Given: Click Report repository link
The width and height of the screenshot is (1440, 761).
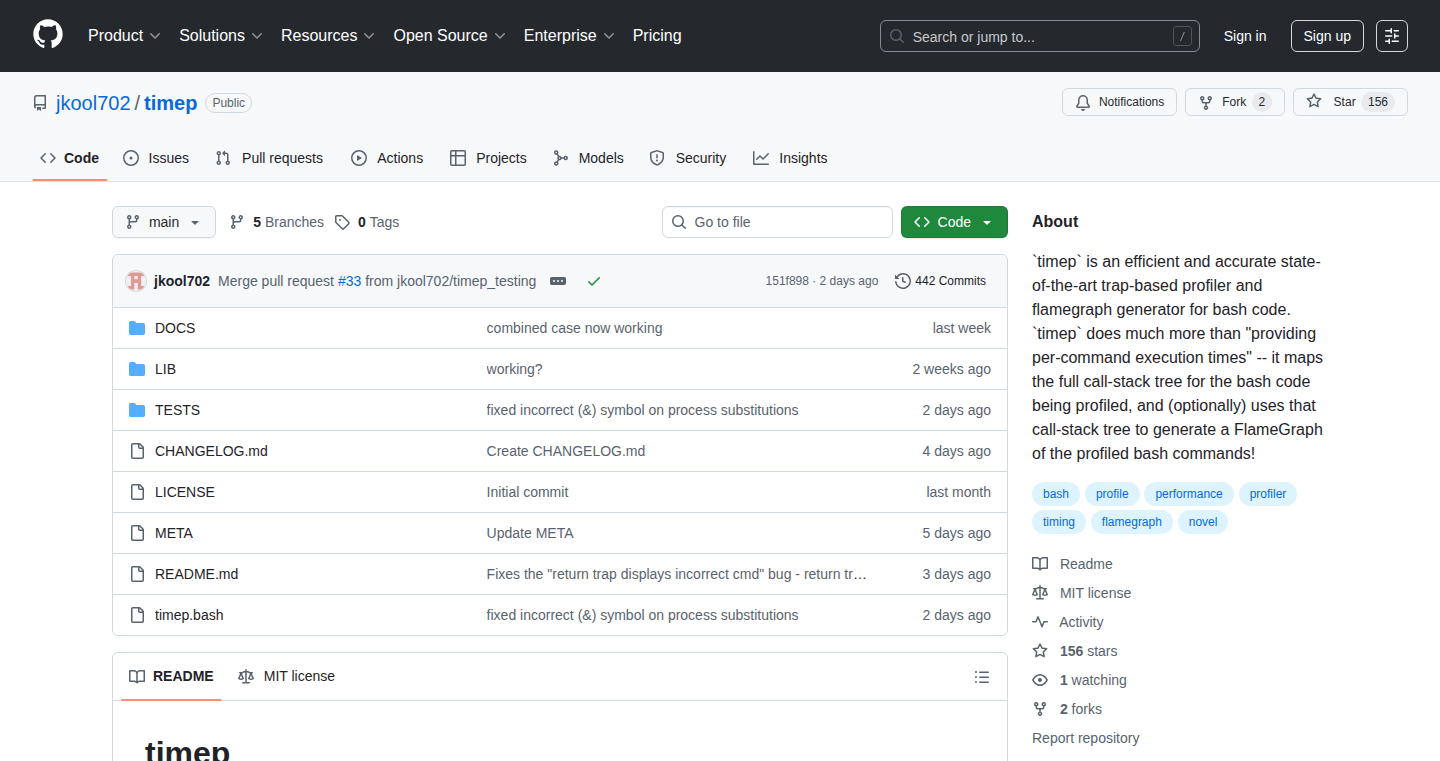Looking at the screenshot, I should [1085, 738].
